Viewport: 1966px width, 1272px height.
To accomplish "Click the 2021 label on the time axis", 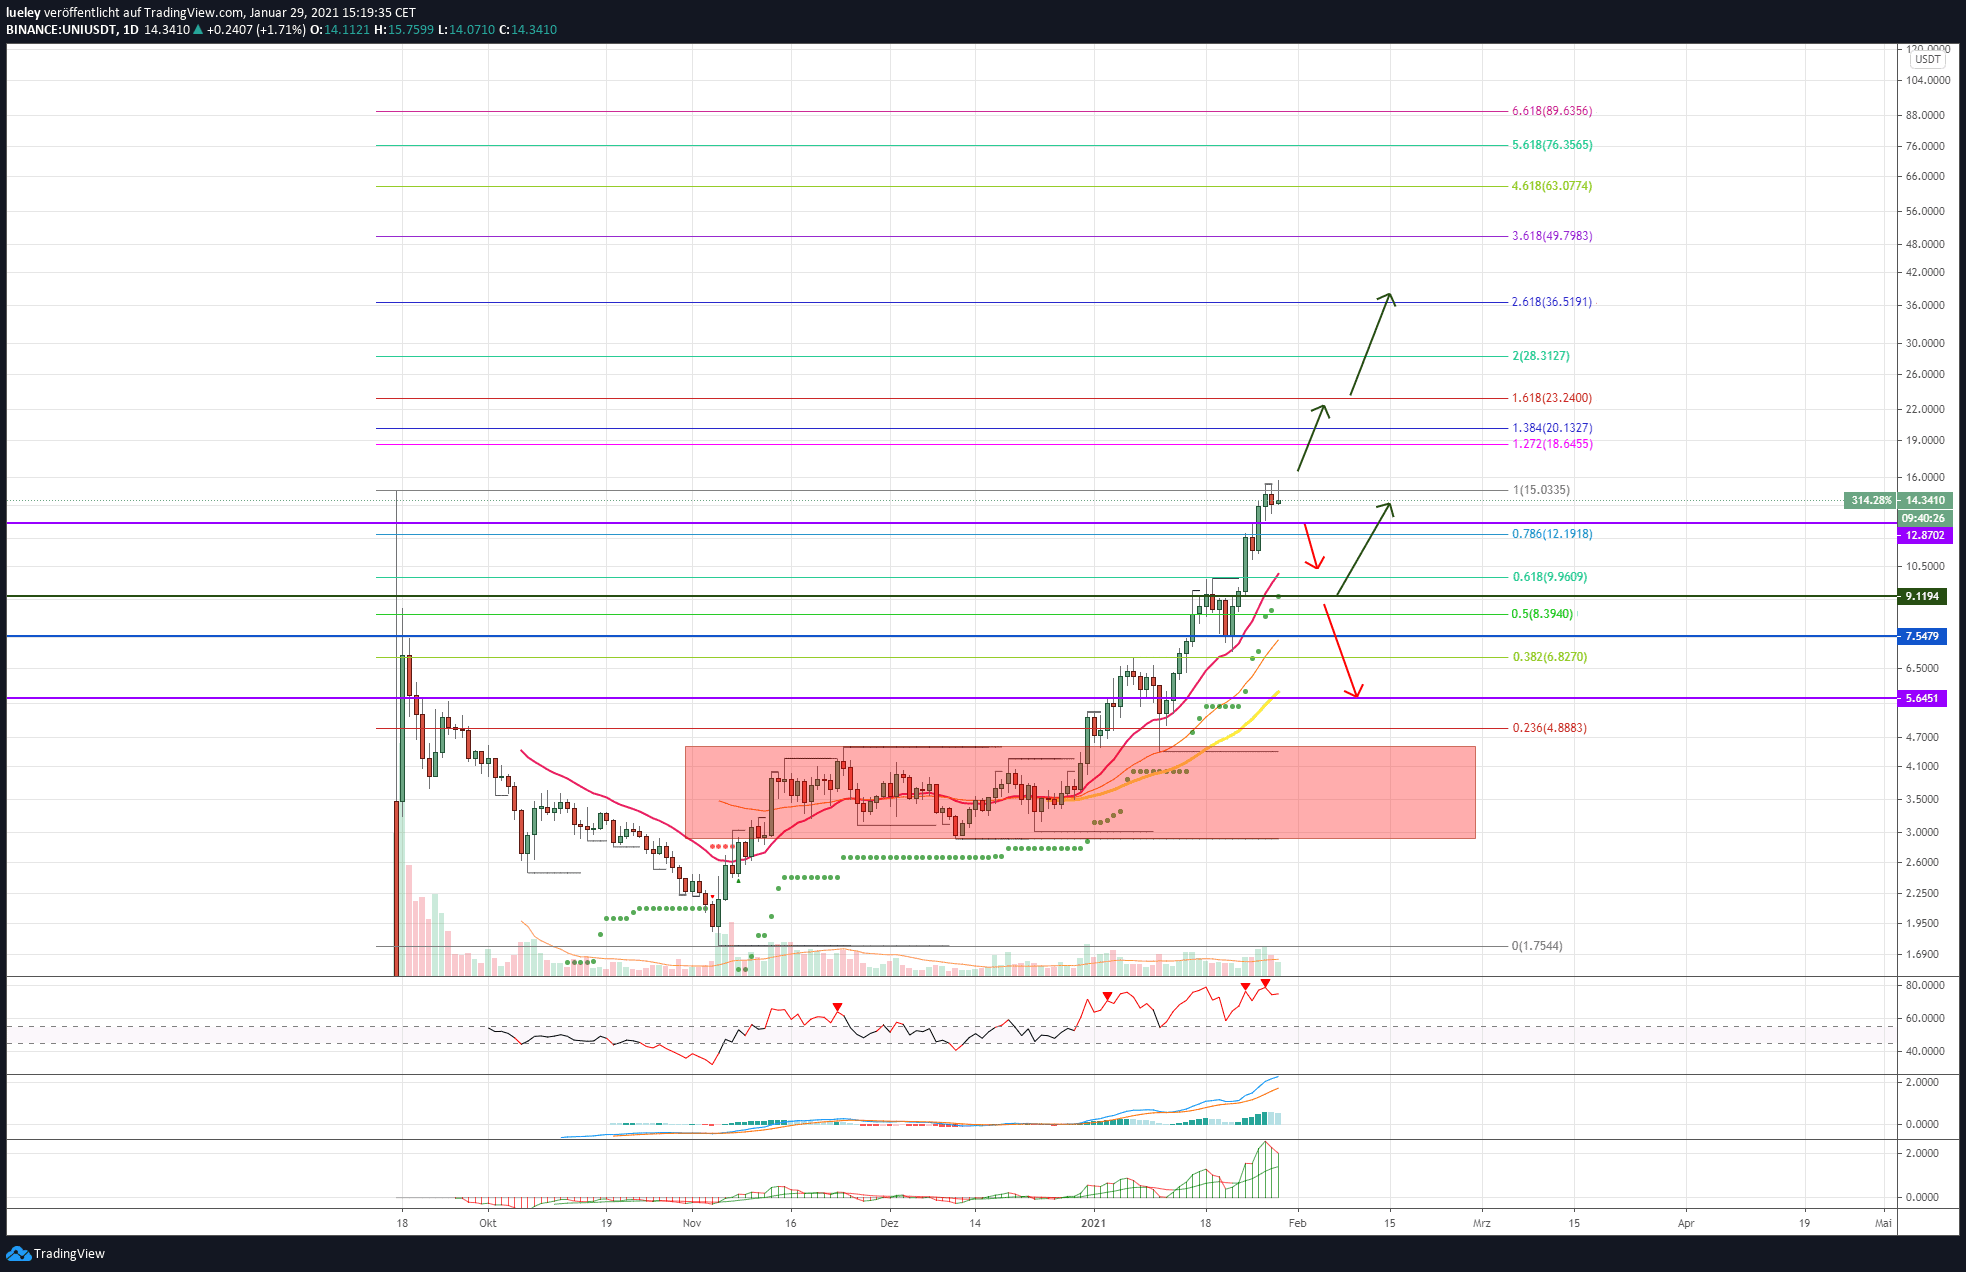I will coord(1093,1222).
